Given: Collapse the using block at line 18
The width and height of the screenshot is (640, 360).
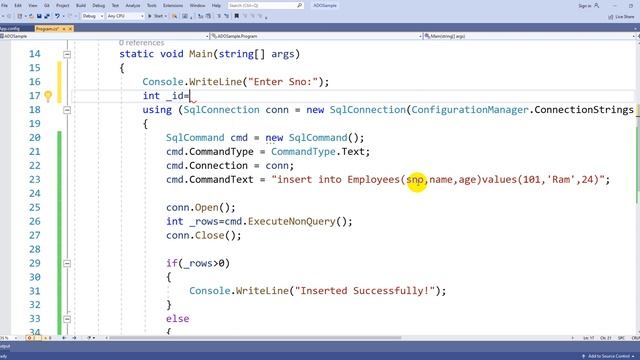Looking at the screenshot, I should click(67, 110).
